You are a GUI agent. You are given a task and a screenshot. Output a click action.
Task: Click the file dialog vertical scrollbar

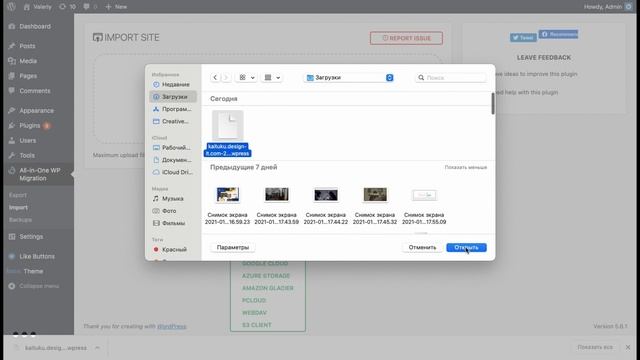click(493, 104)
